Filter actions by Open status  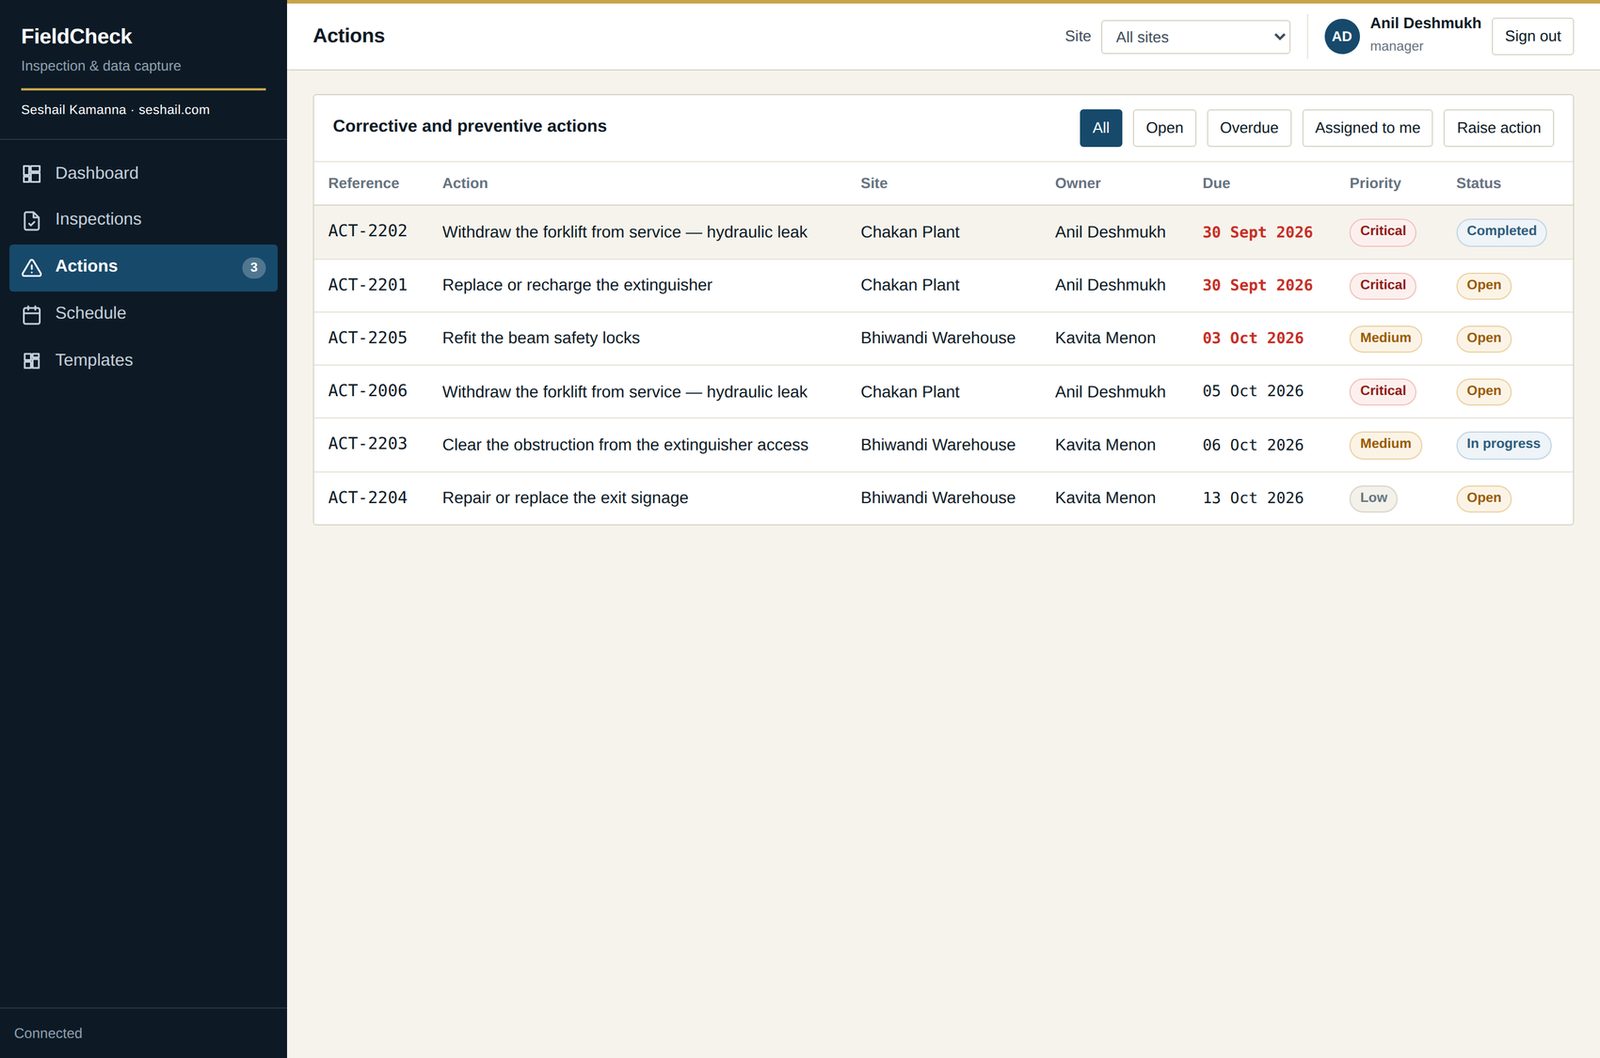click(1164, 128)
